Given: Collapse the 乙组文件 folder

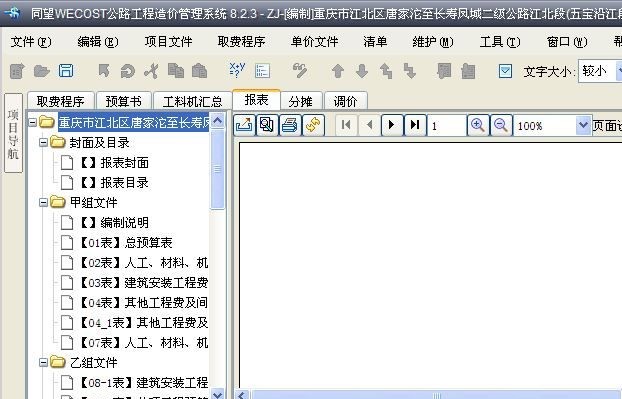Looking at the screenshot, I should [x=43, y=362].
